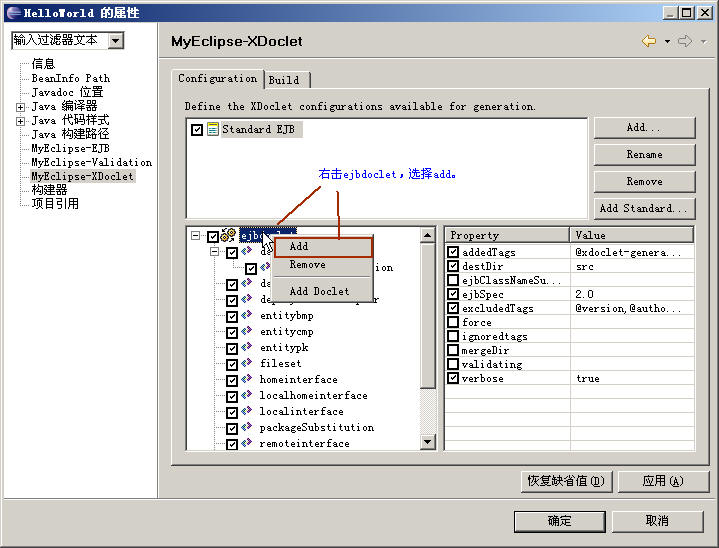Click the ejbdoclet gear icon
The height and width of the screenshot is (548, 719).
(x=228, y=235)
